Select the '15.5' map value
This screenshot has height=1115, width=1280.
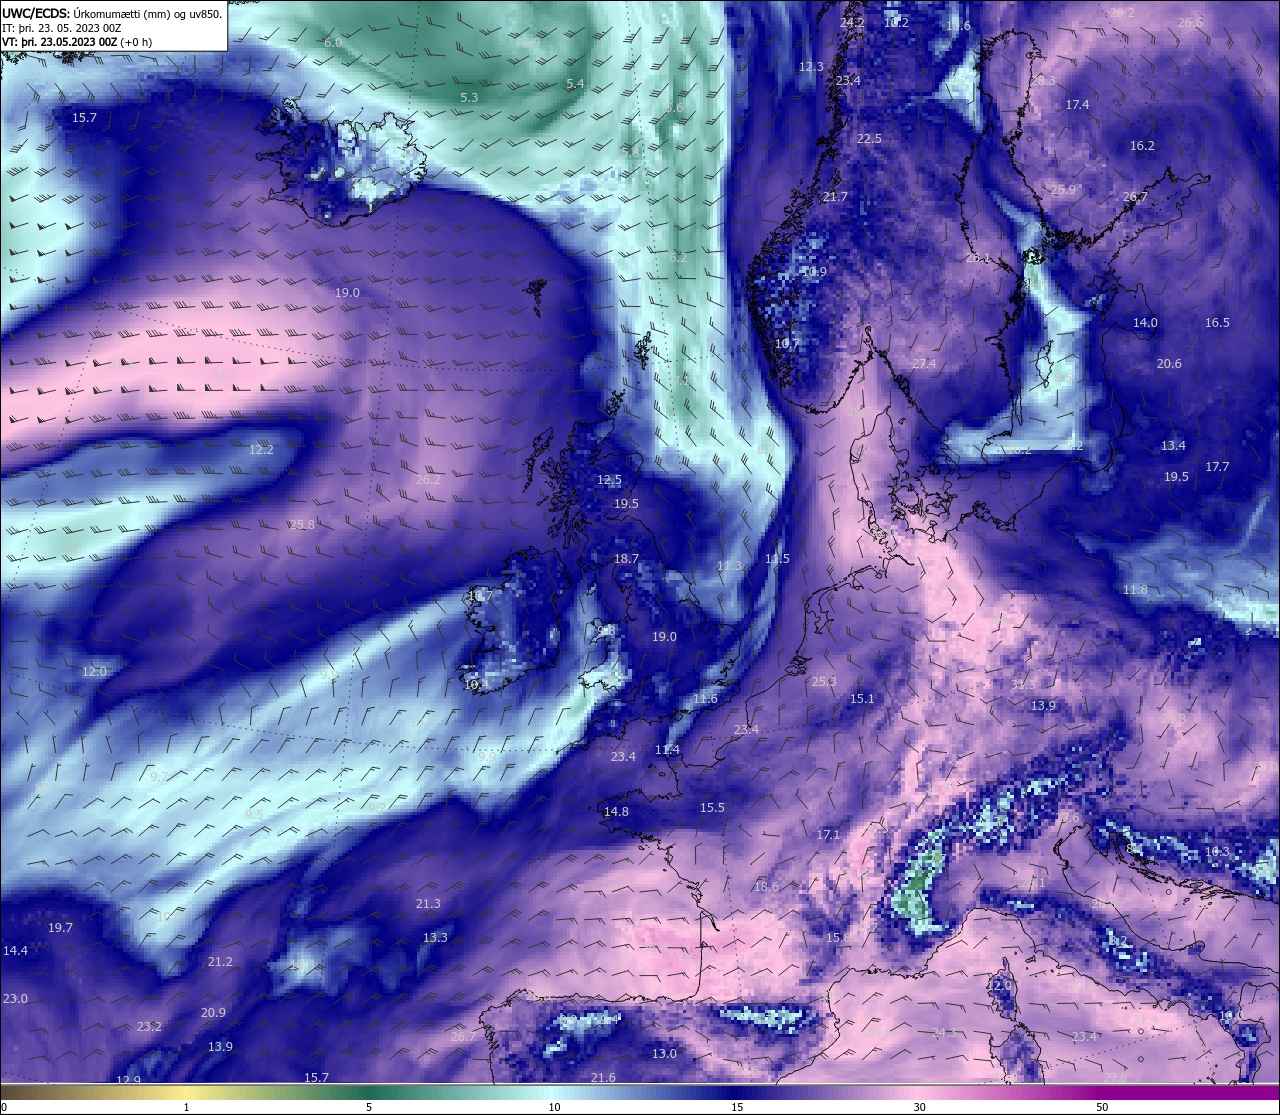(712, 808)
